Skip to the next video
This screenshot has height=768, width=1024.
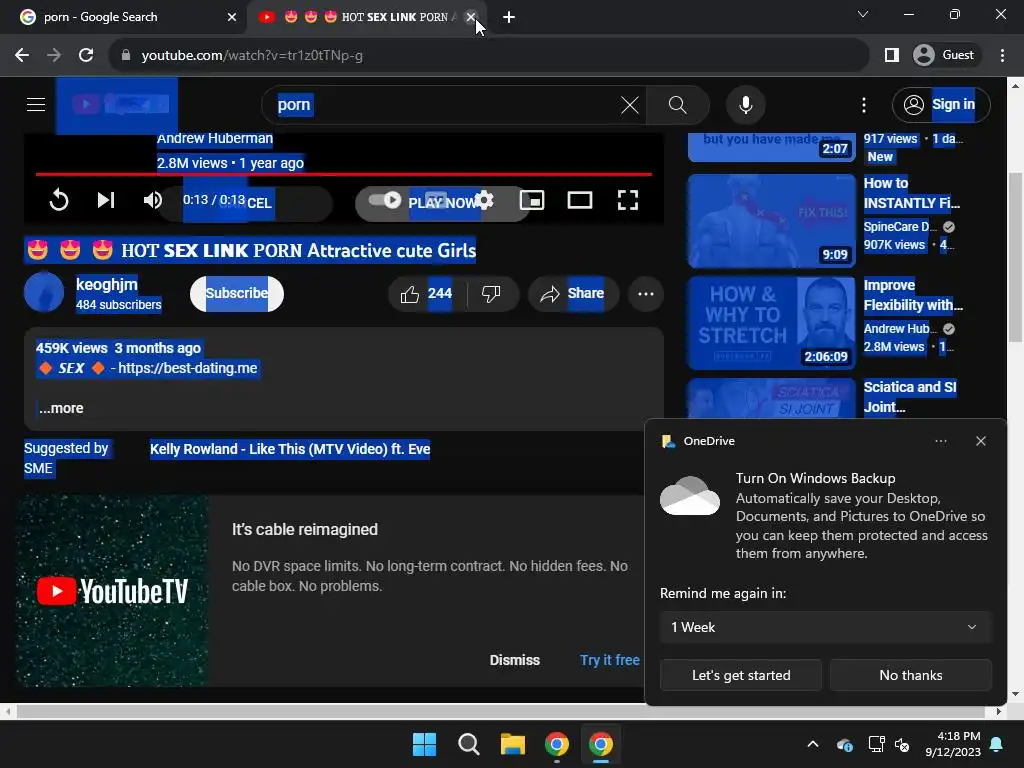(106, 200)
